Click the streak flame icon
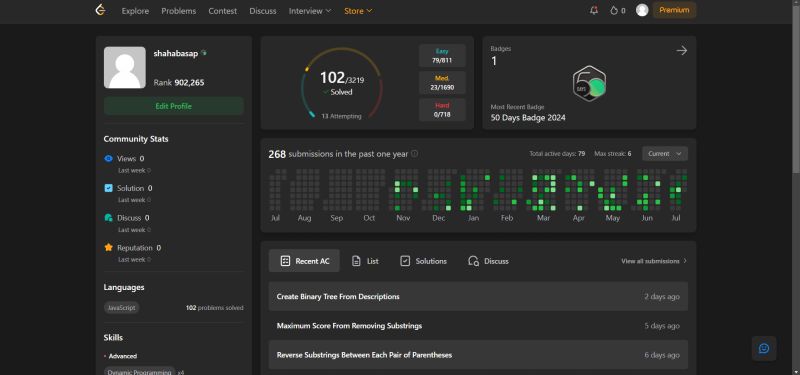 pos(614,11)
